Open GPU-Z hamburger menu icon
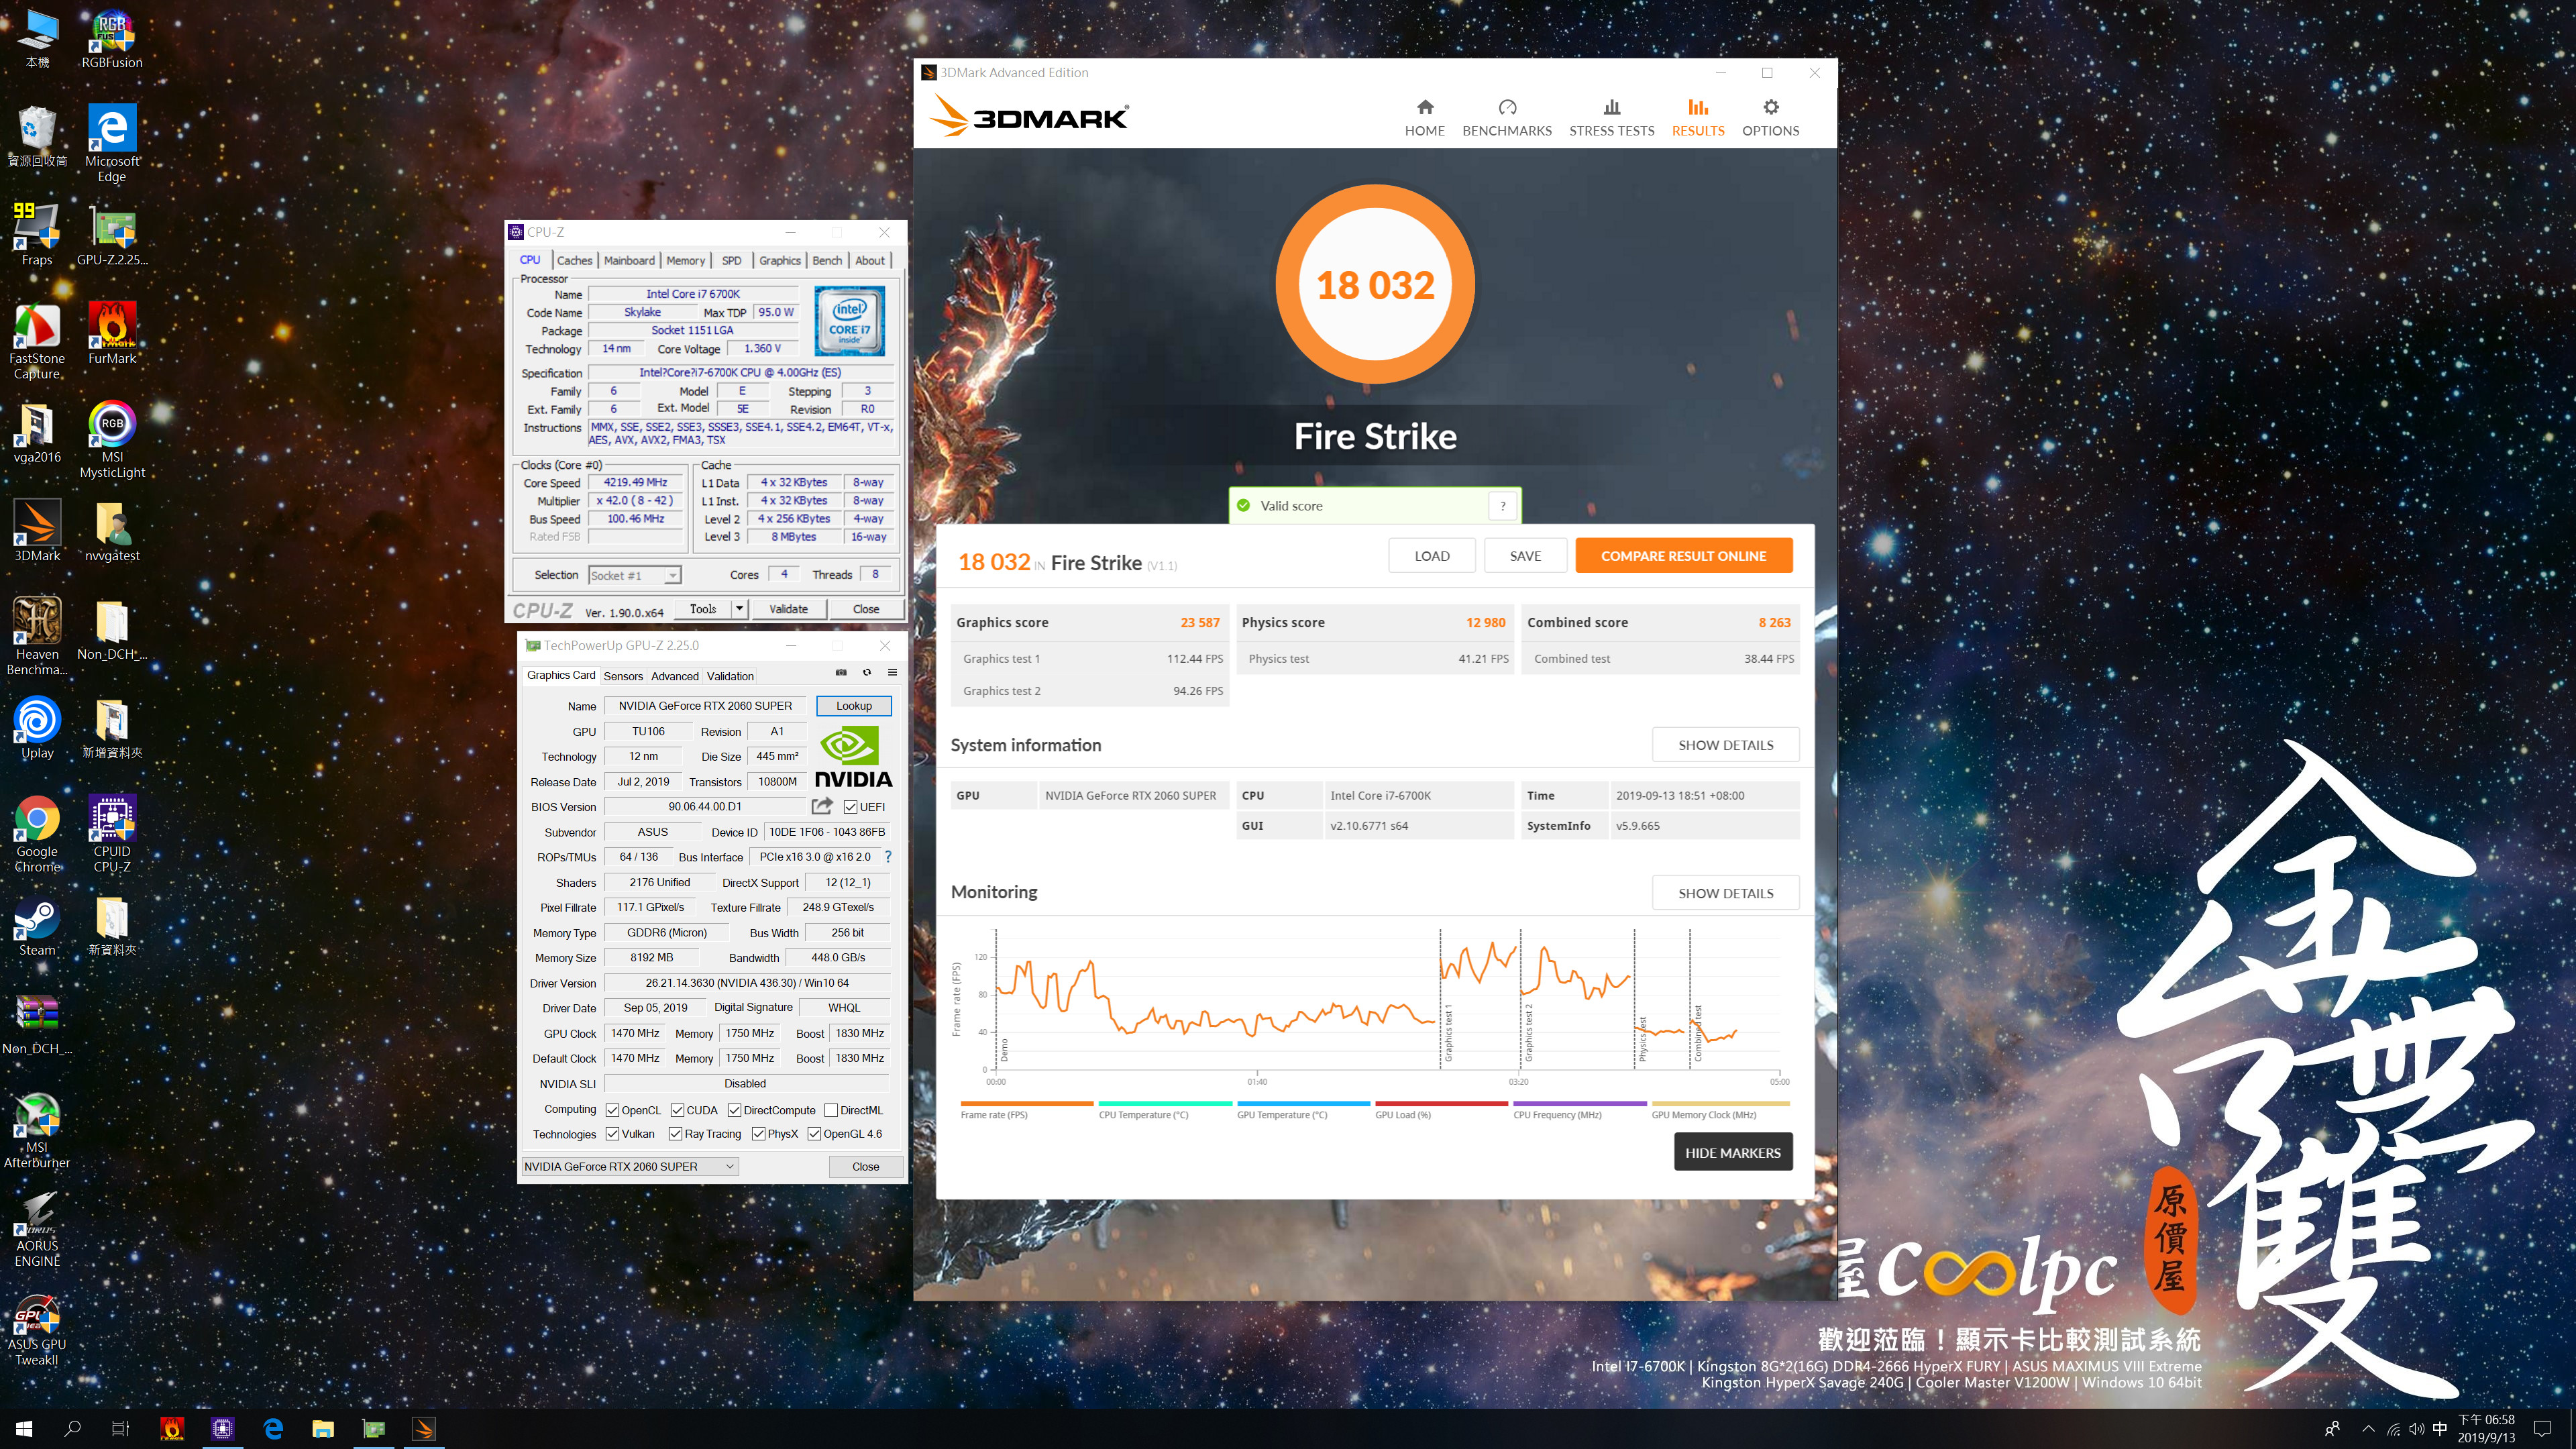 [x=892, y=673]
